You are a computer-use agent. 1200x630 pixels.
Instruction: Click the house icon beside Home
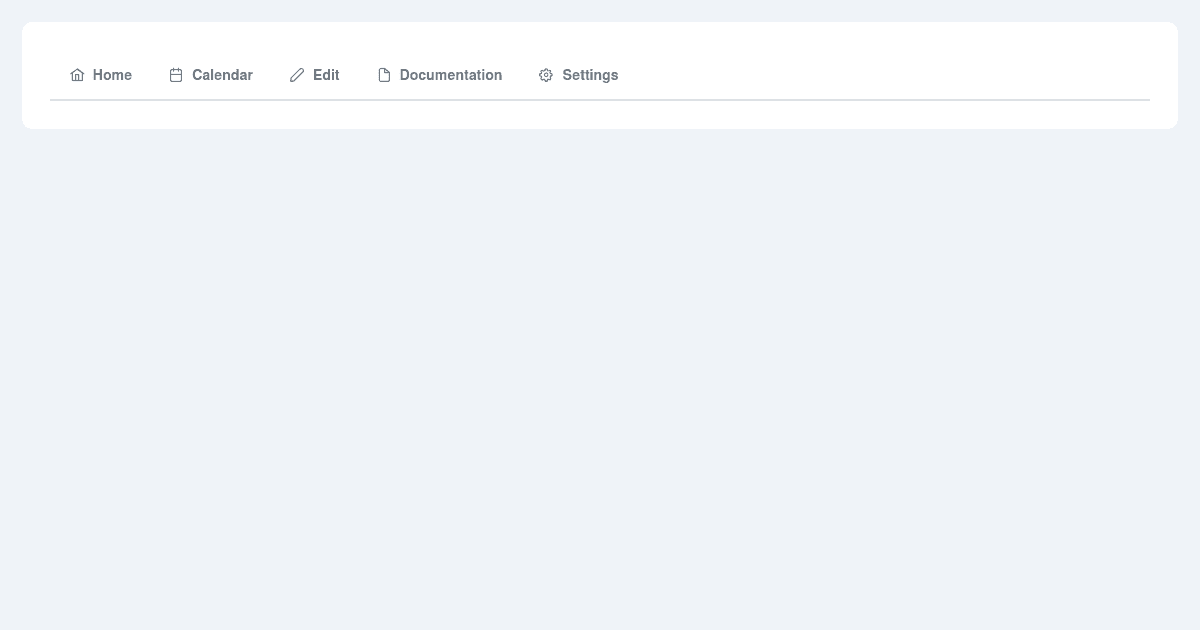coord(77,75)
